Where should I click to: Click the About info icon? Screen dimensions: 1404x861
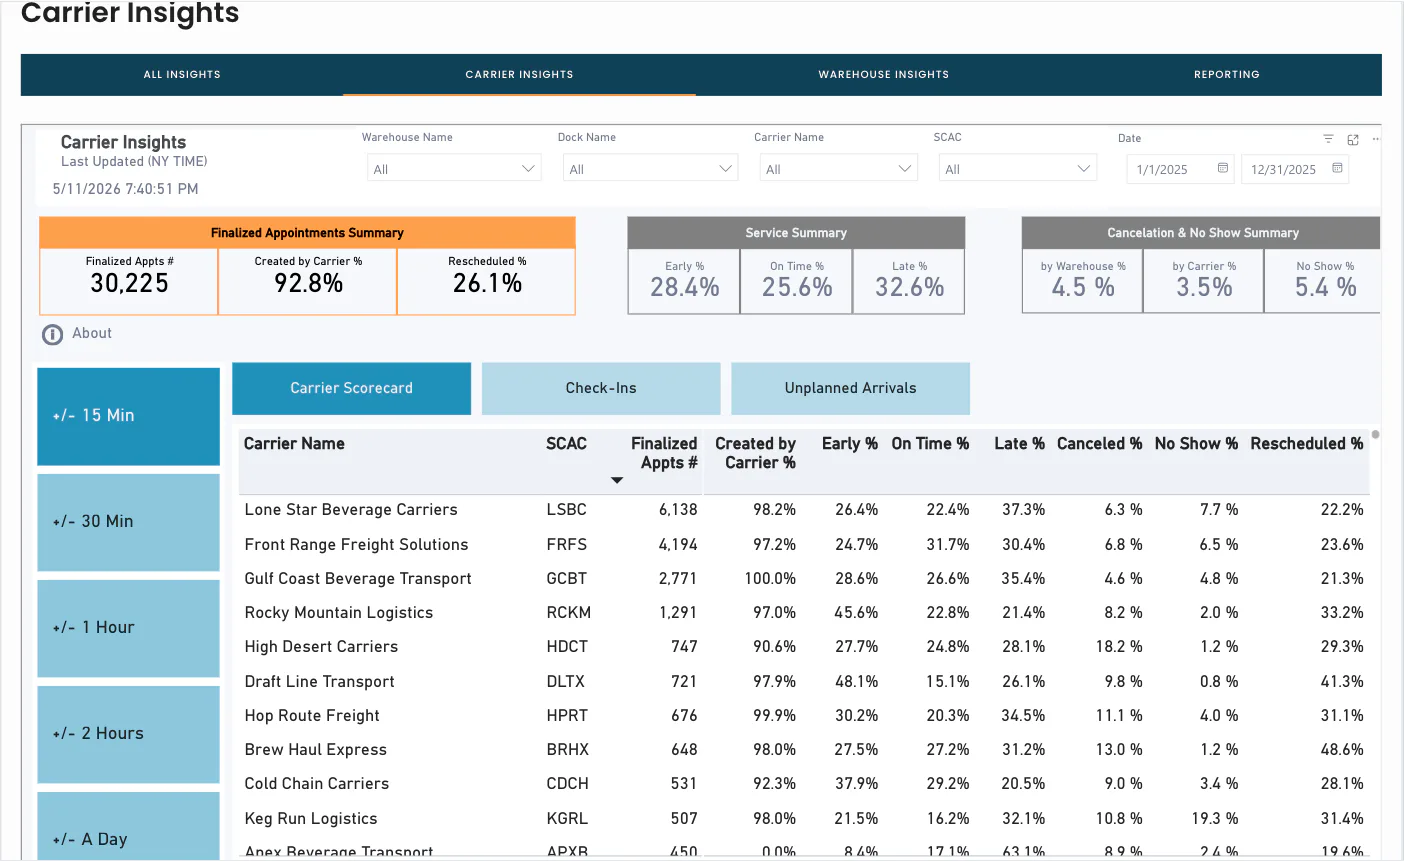[52, 334]
